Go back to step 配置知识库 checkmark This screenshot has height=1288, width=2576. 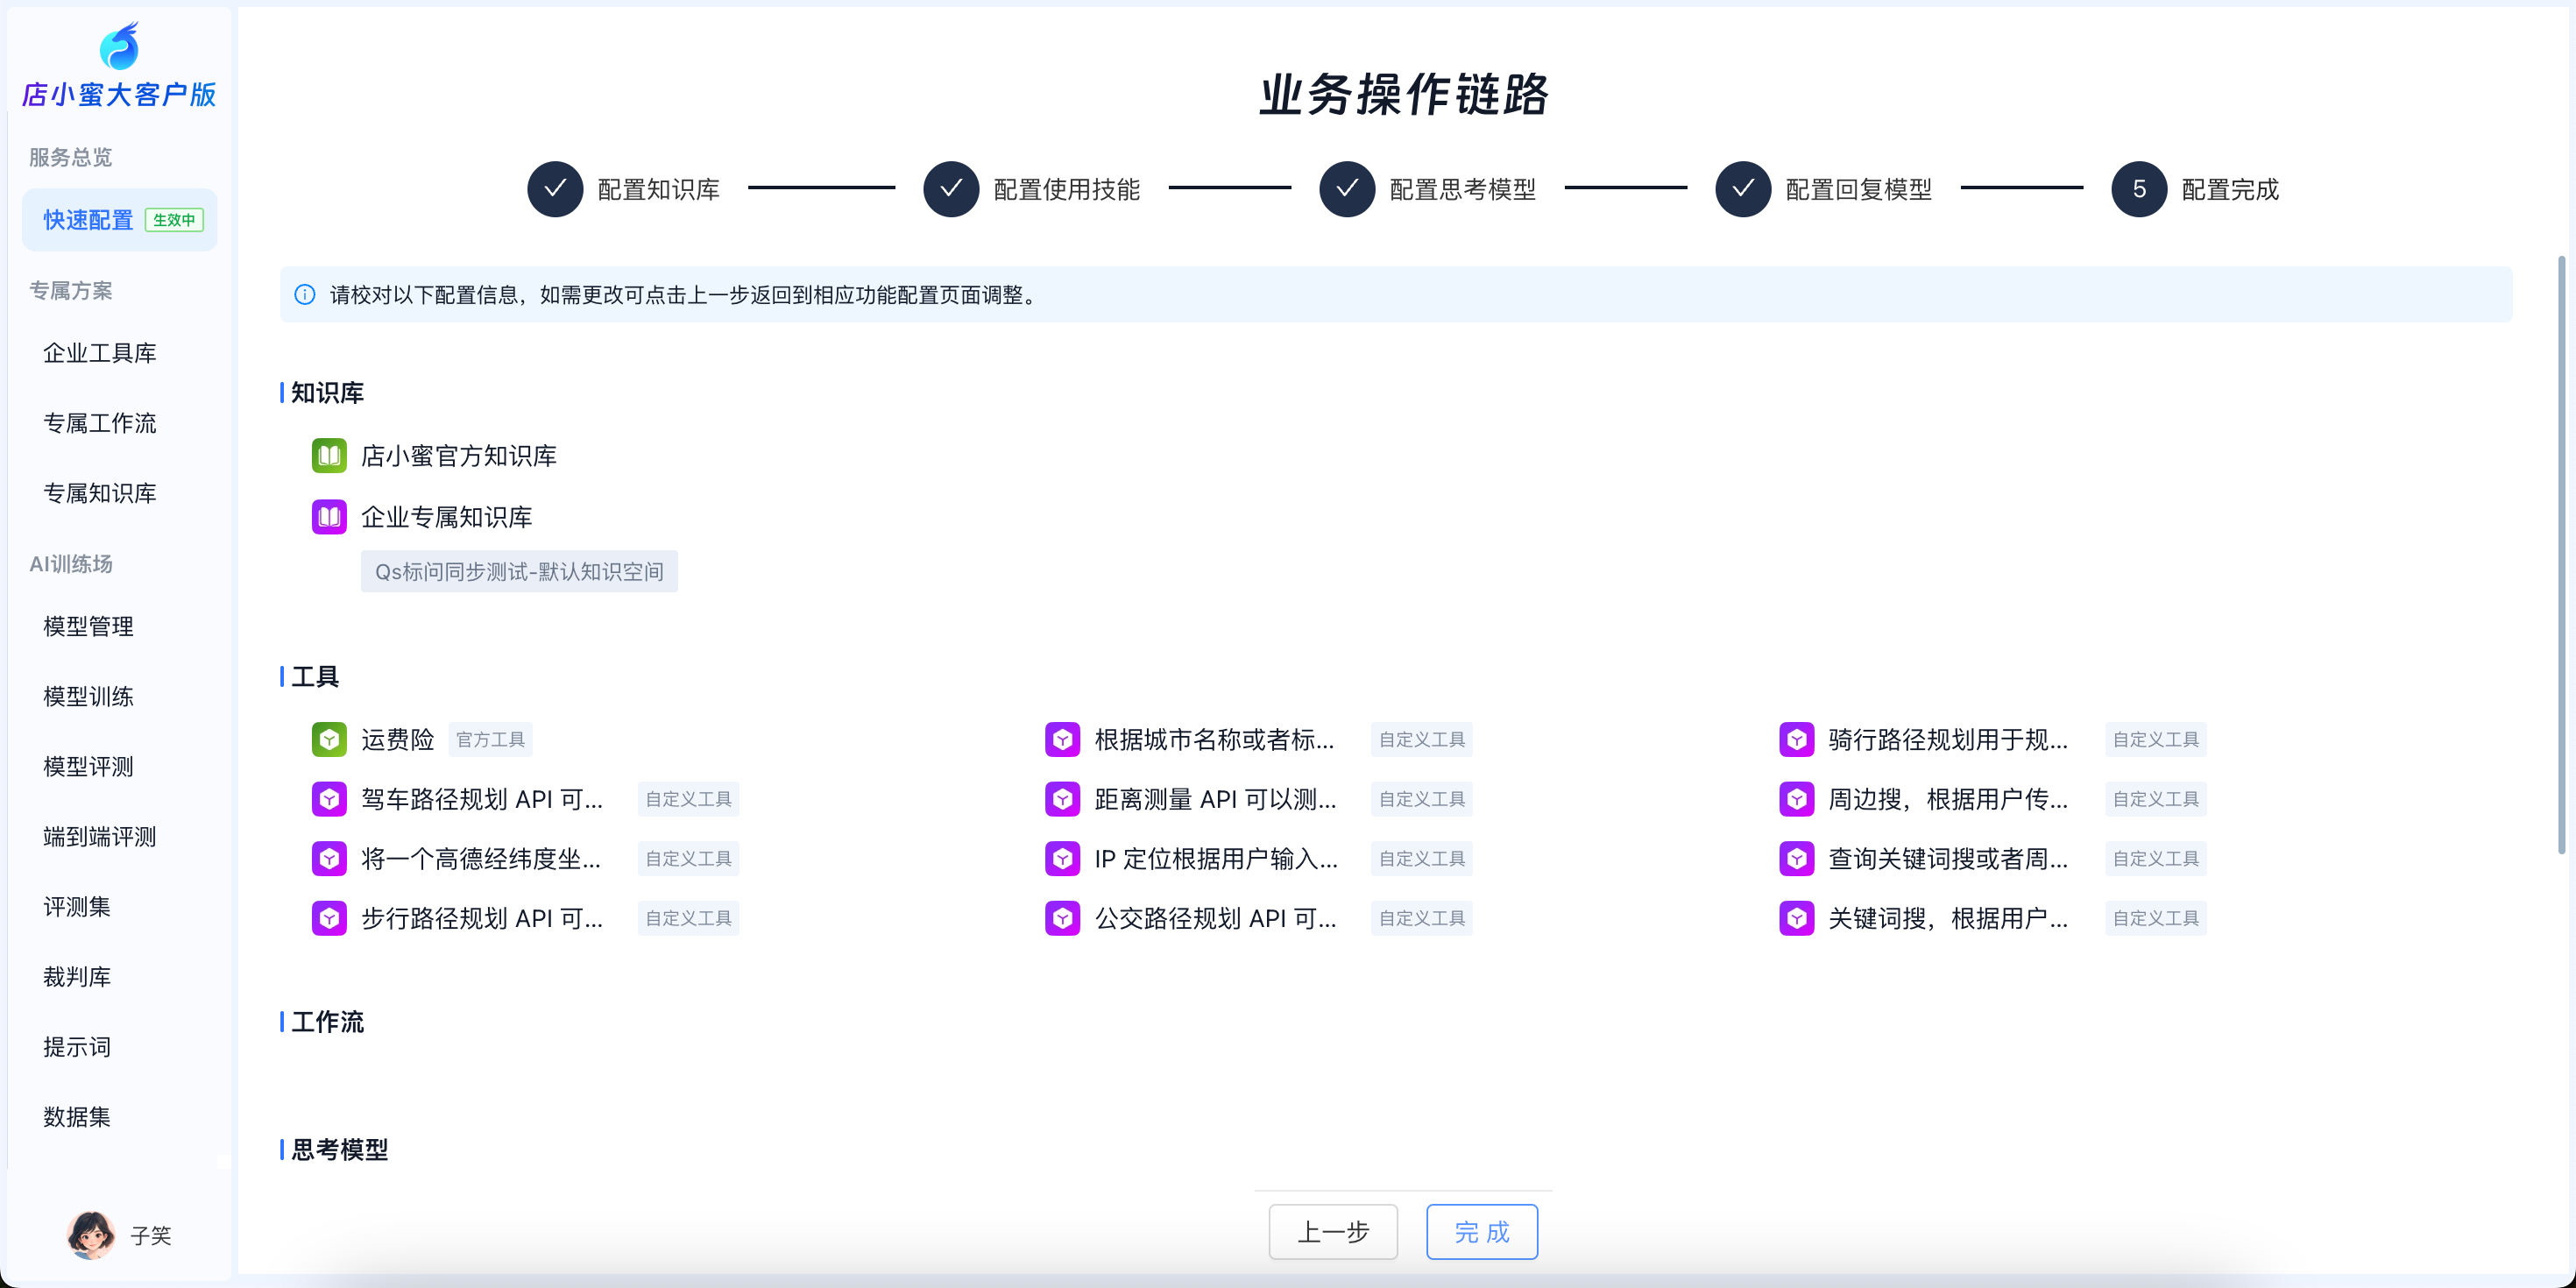555,189
